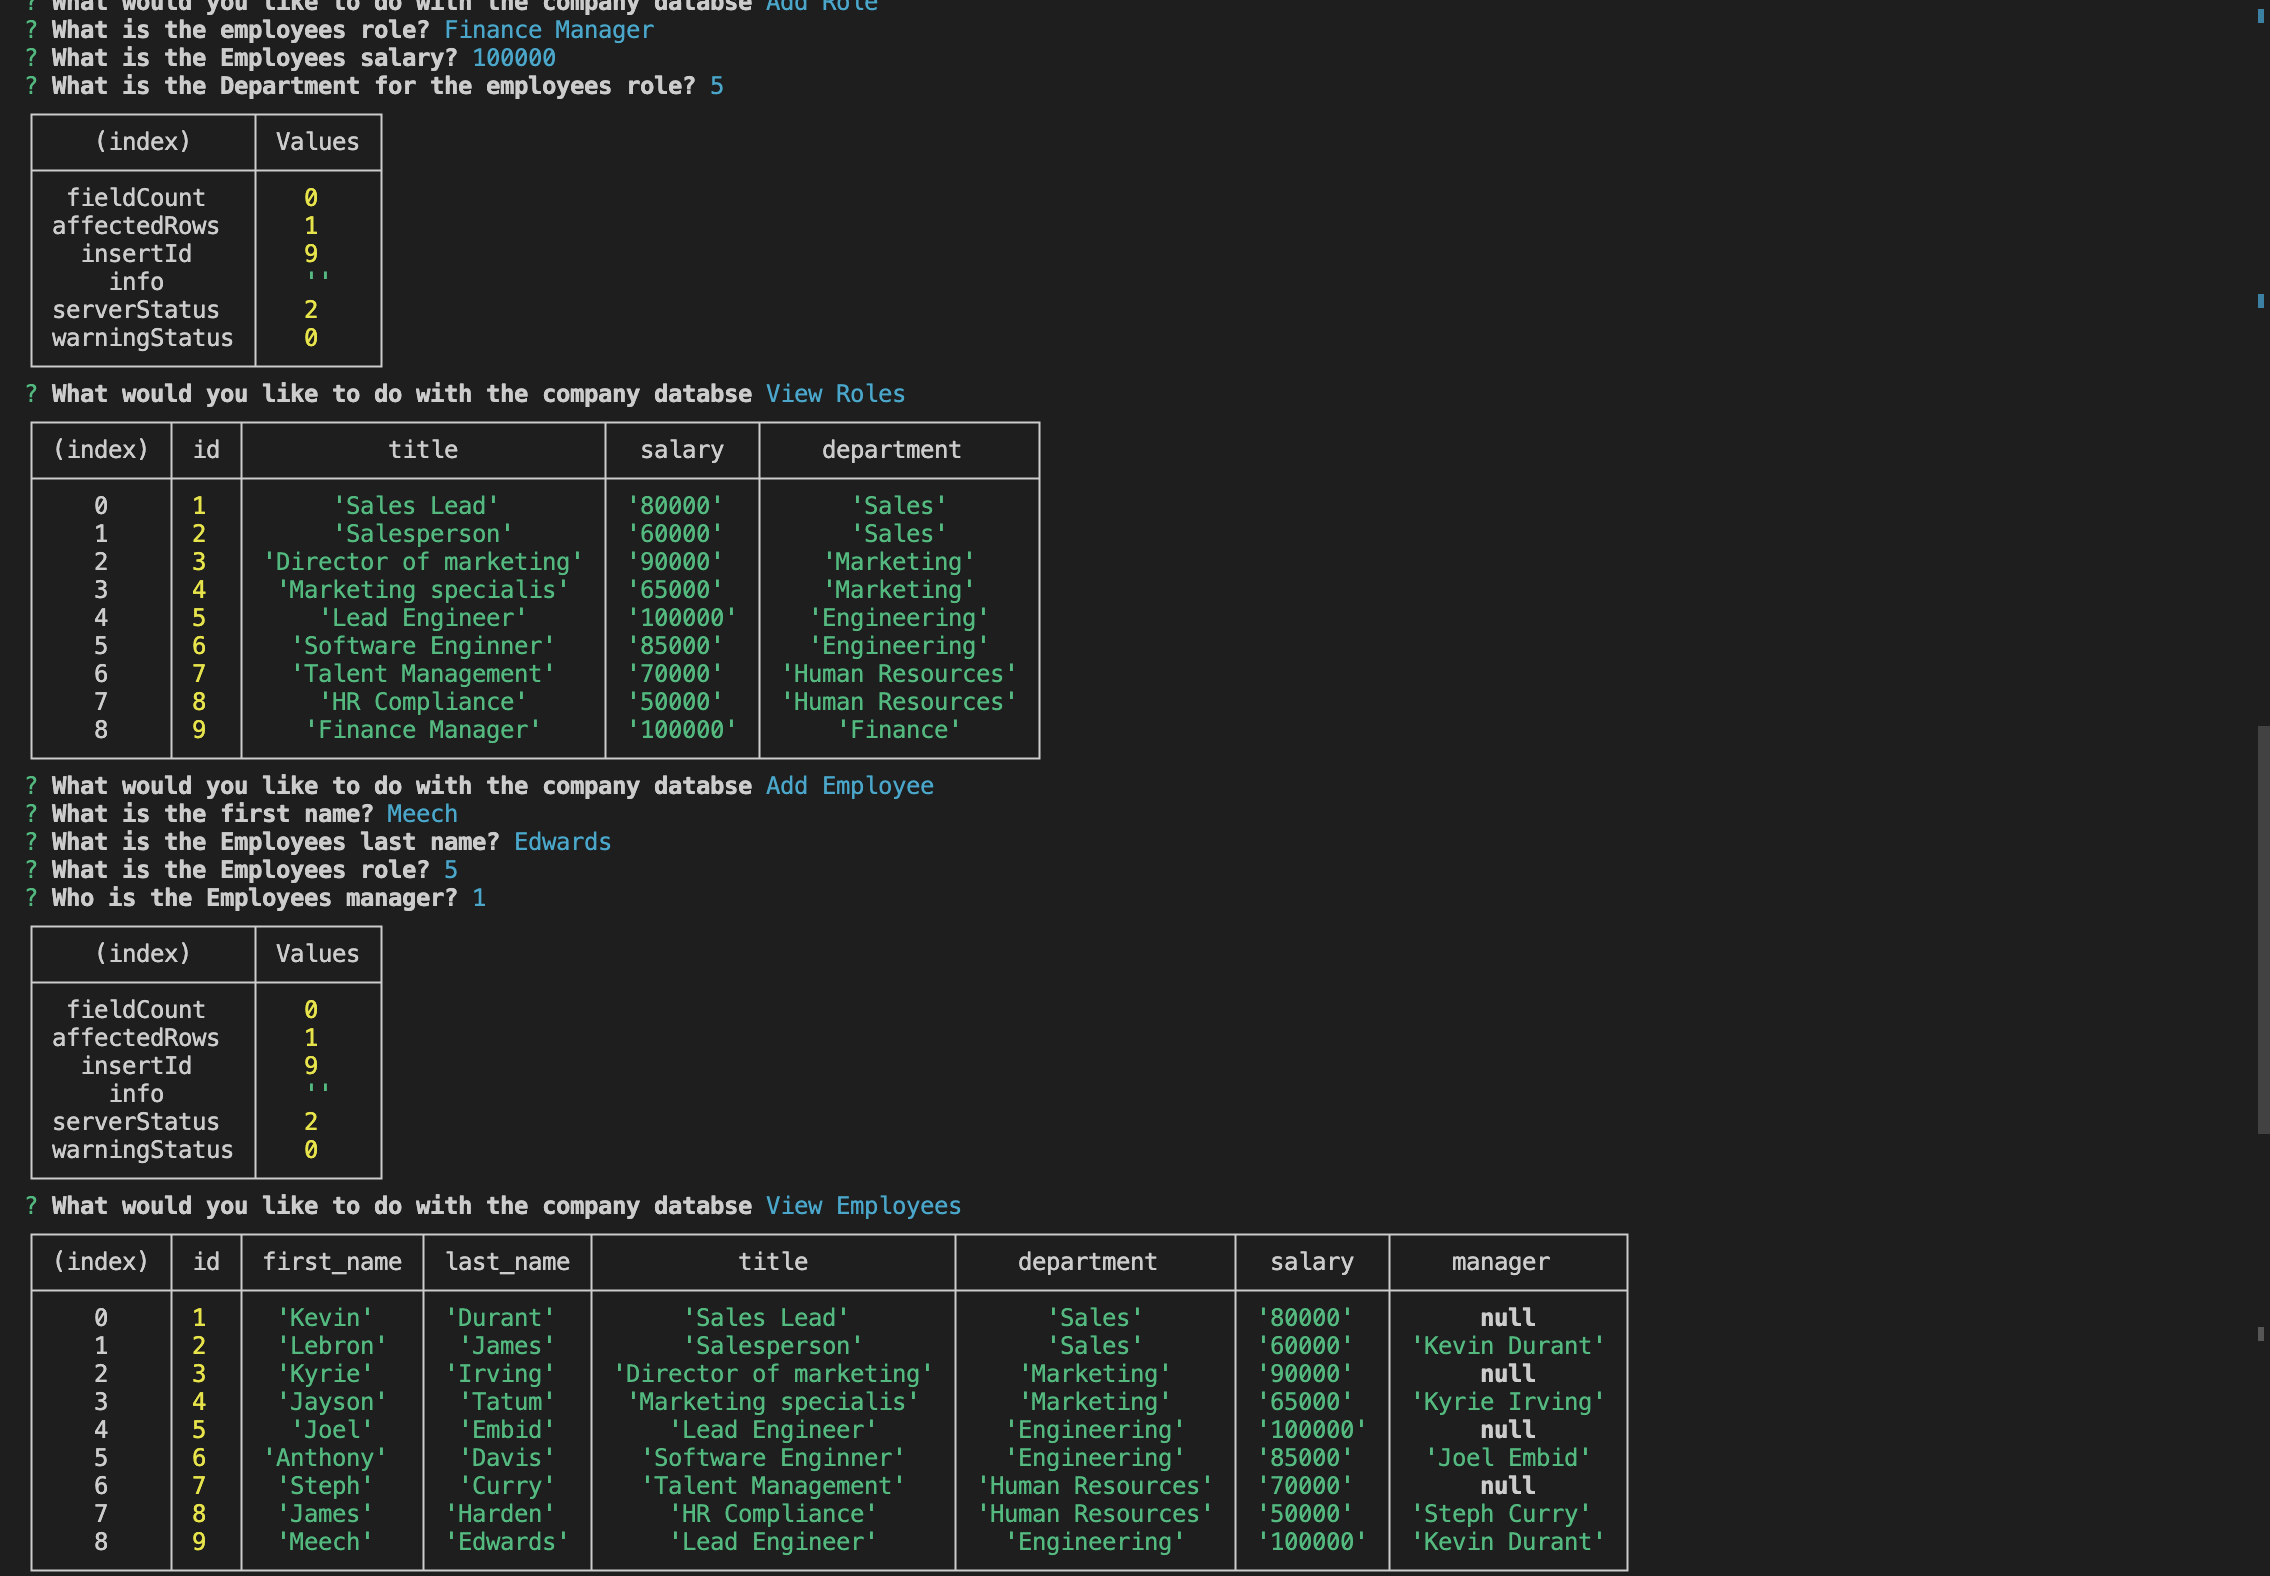
Task: Click 'View Roles' prompt selection text
Action: click(x=835, y=394)
